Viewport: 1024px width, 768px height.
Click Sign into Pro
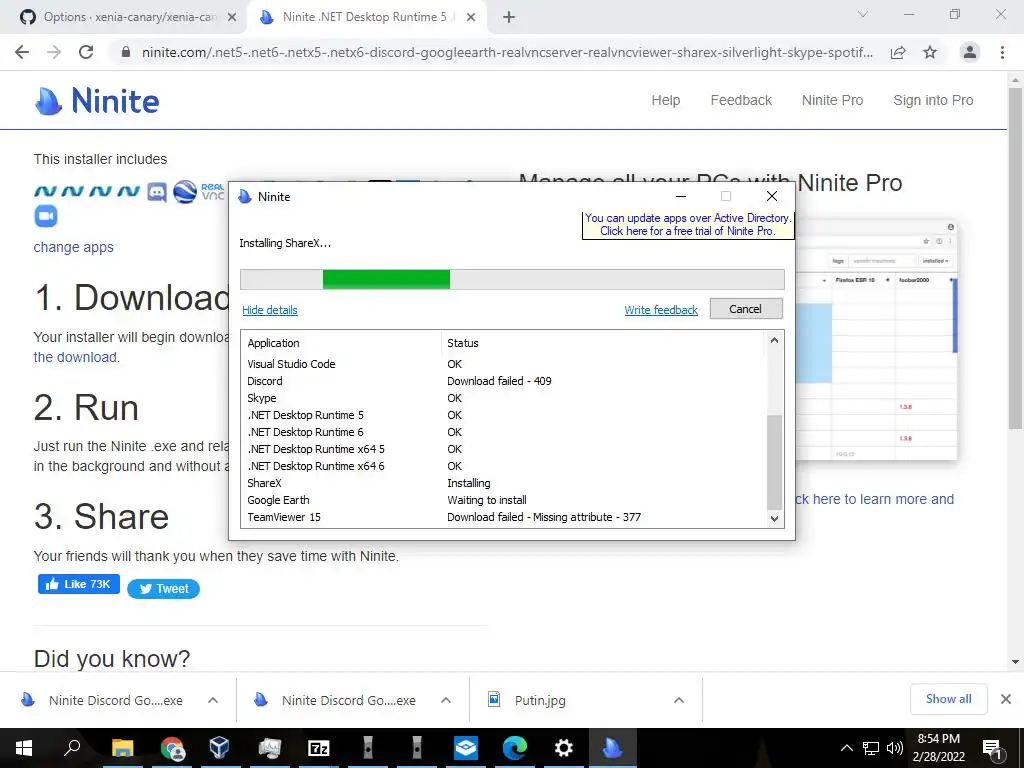[933, 100]
